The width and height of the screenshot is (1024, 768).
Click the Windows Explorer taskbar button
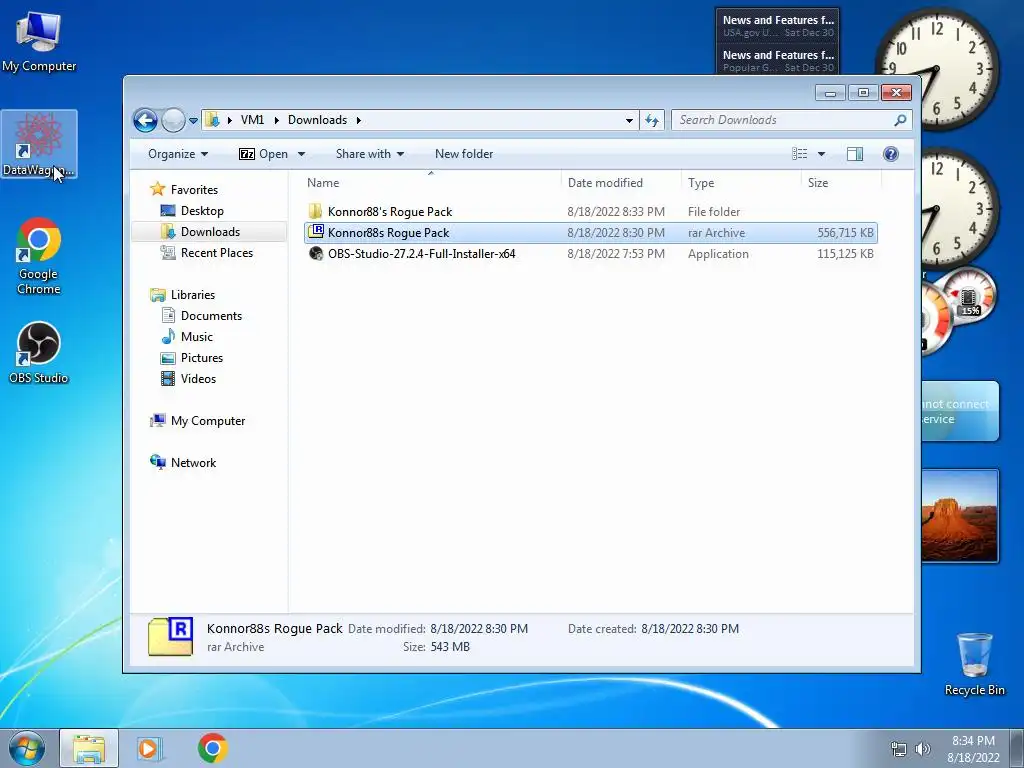point(89,748)
